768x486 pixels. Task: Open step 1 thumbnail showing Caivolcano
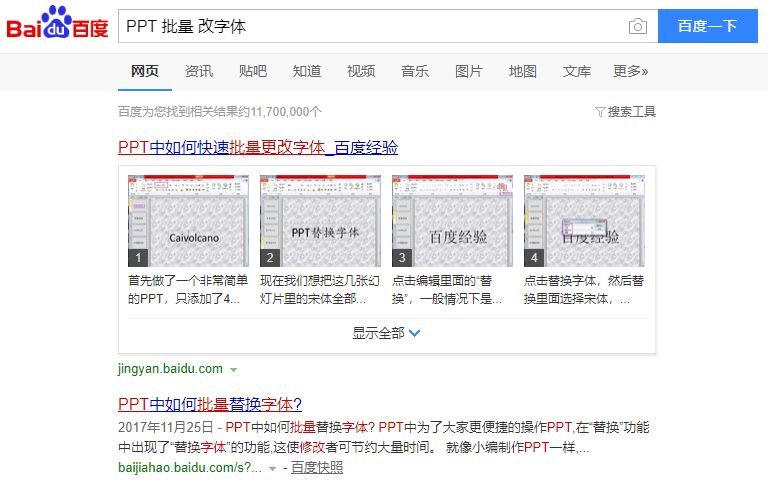[x=189, y=220]
